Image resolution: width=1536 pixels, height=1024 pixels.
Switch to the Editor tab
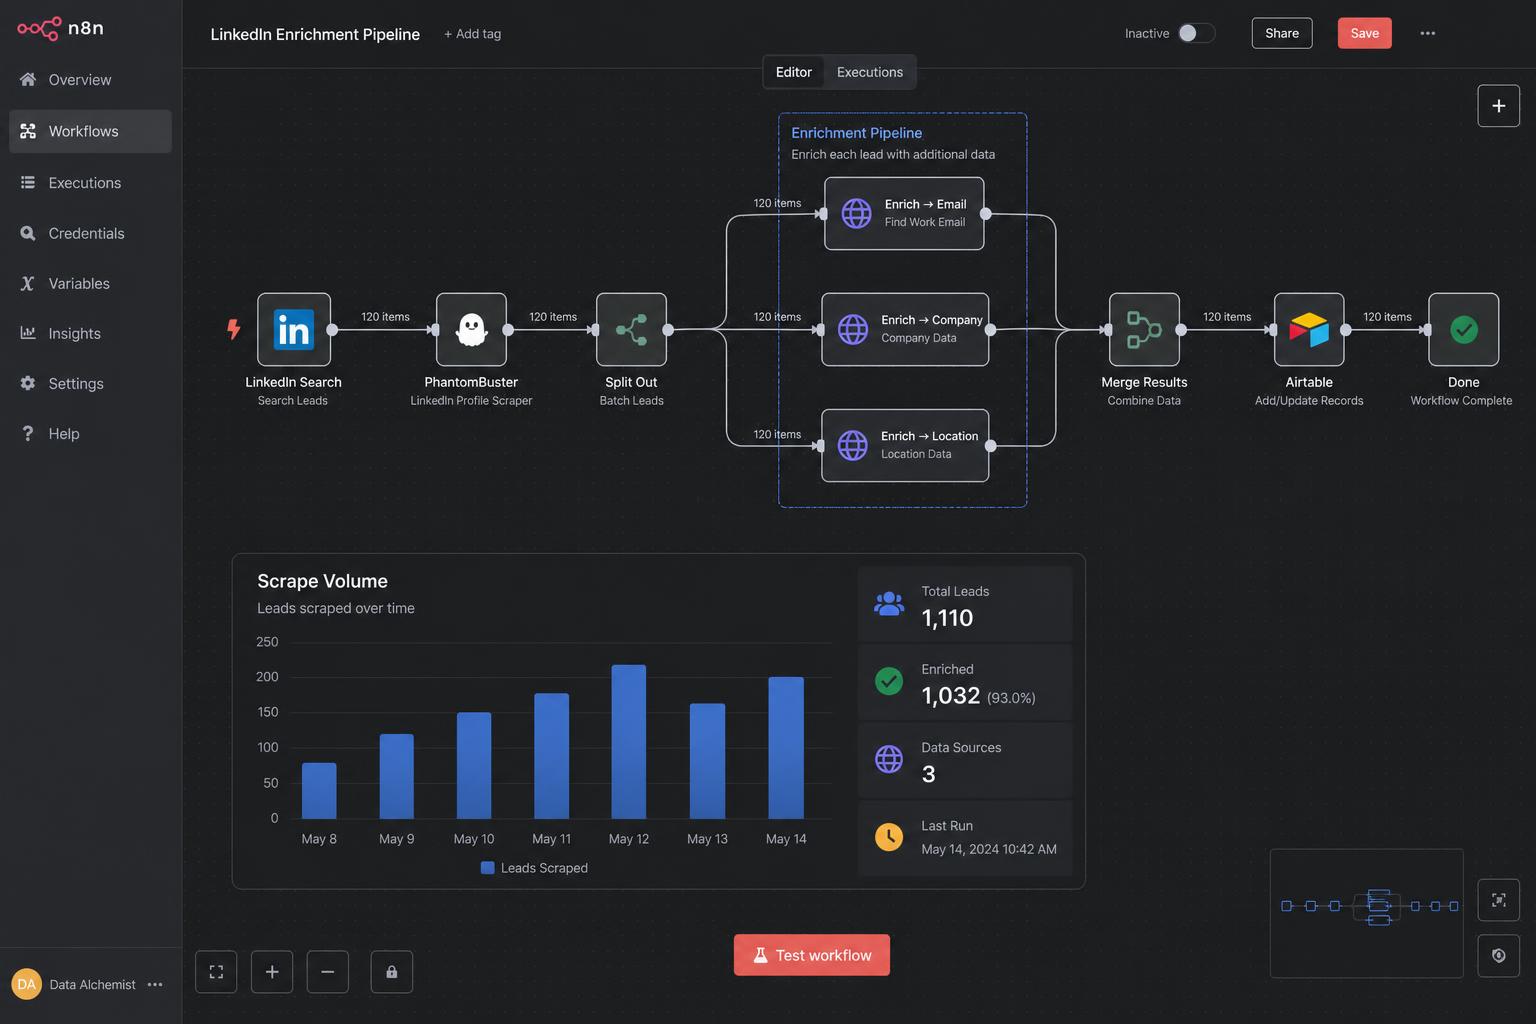(794, 72)
